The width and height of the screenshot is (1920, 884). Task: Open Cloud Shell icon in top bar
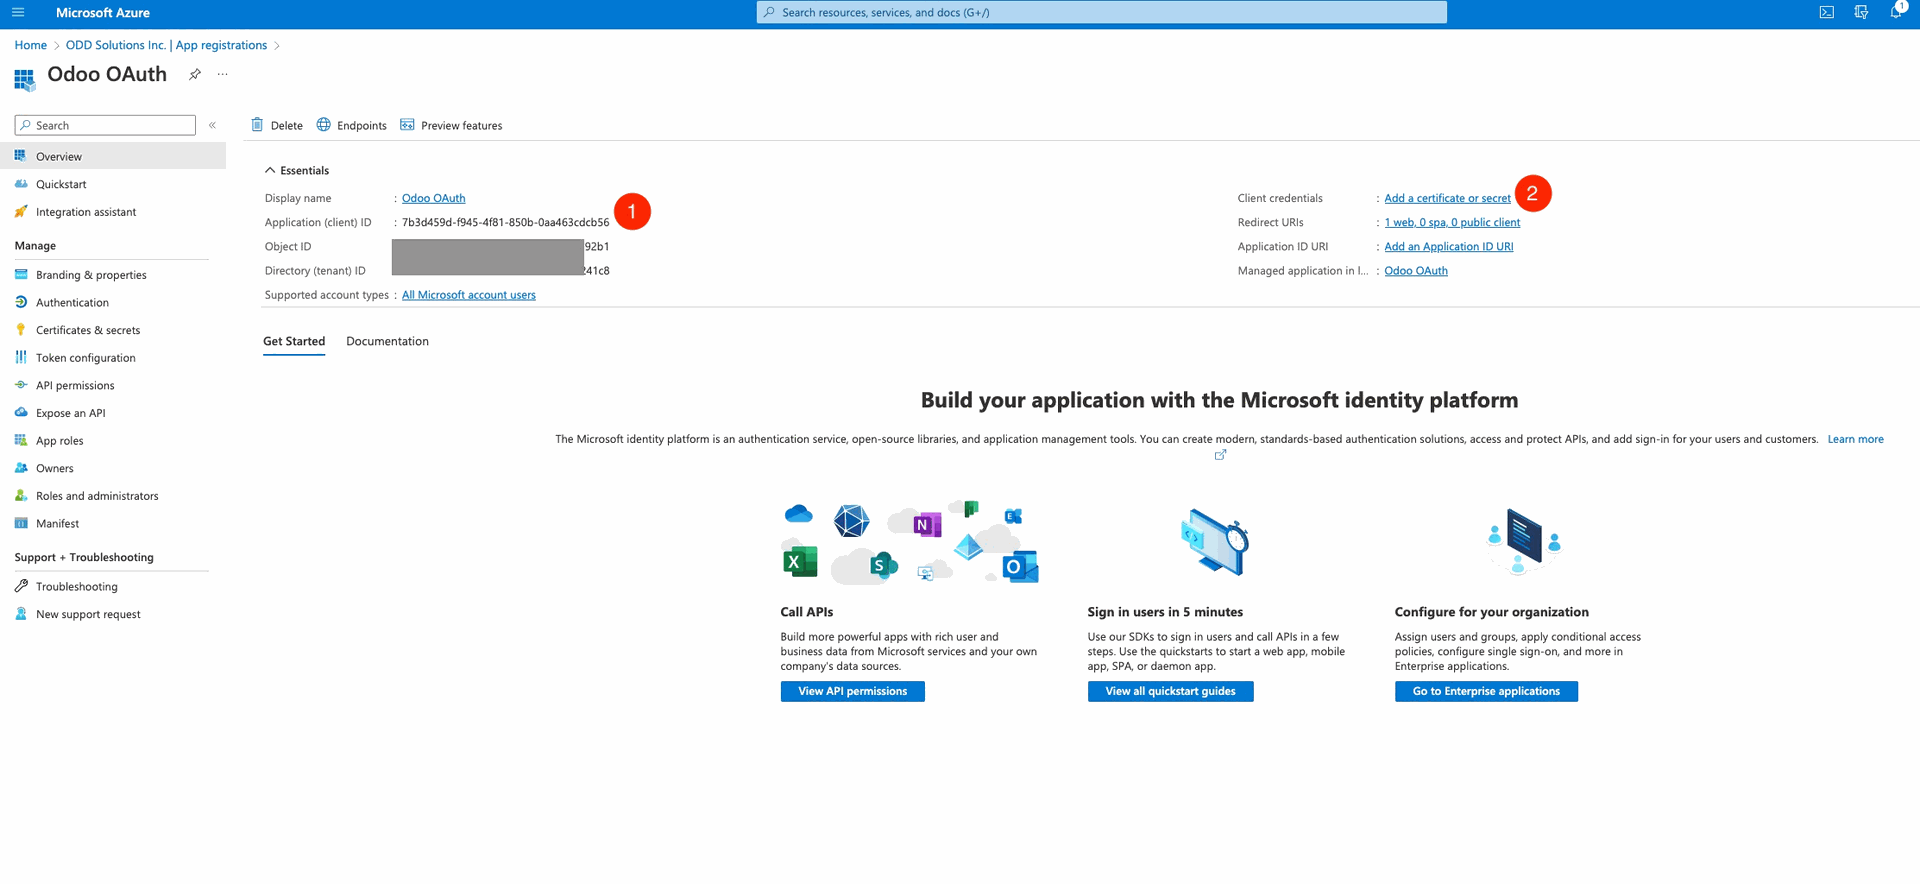(x=1826, y=13)
